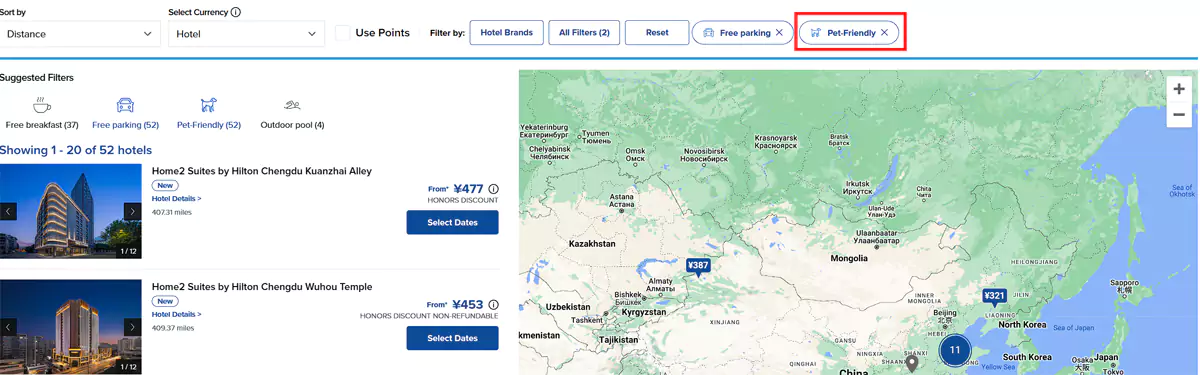Click info icon next to Select Currency
Viewport: 1200px width, 375px height.
(235, 13)
